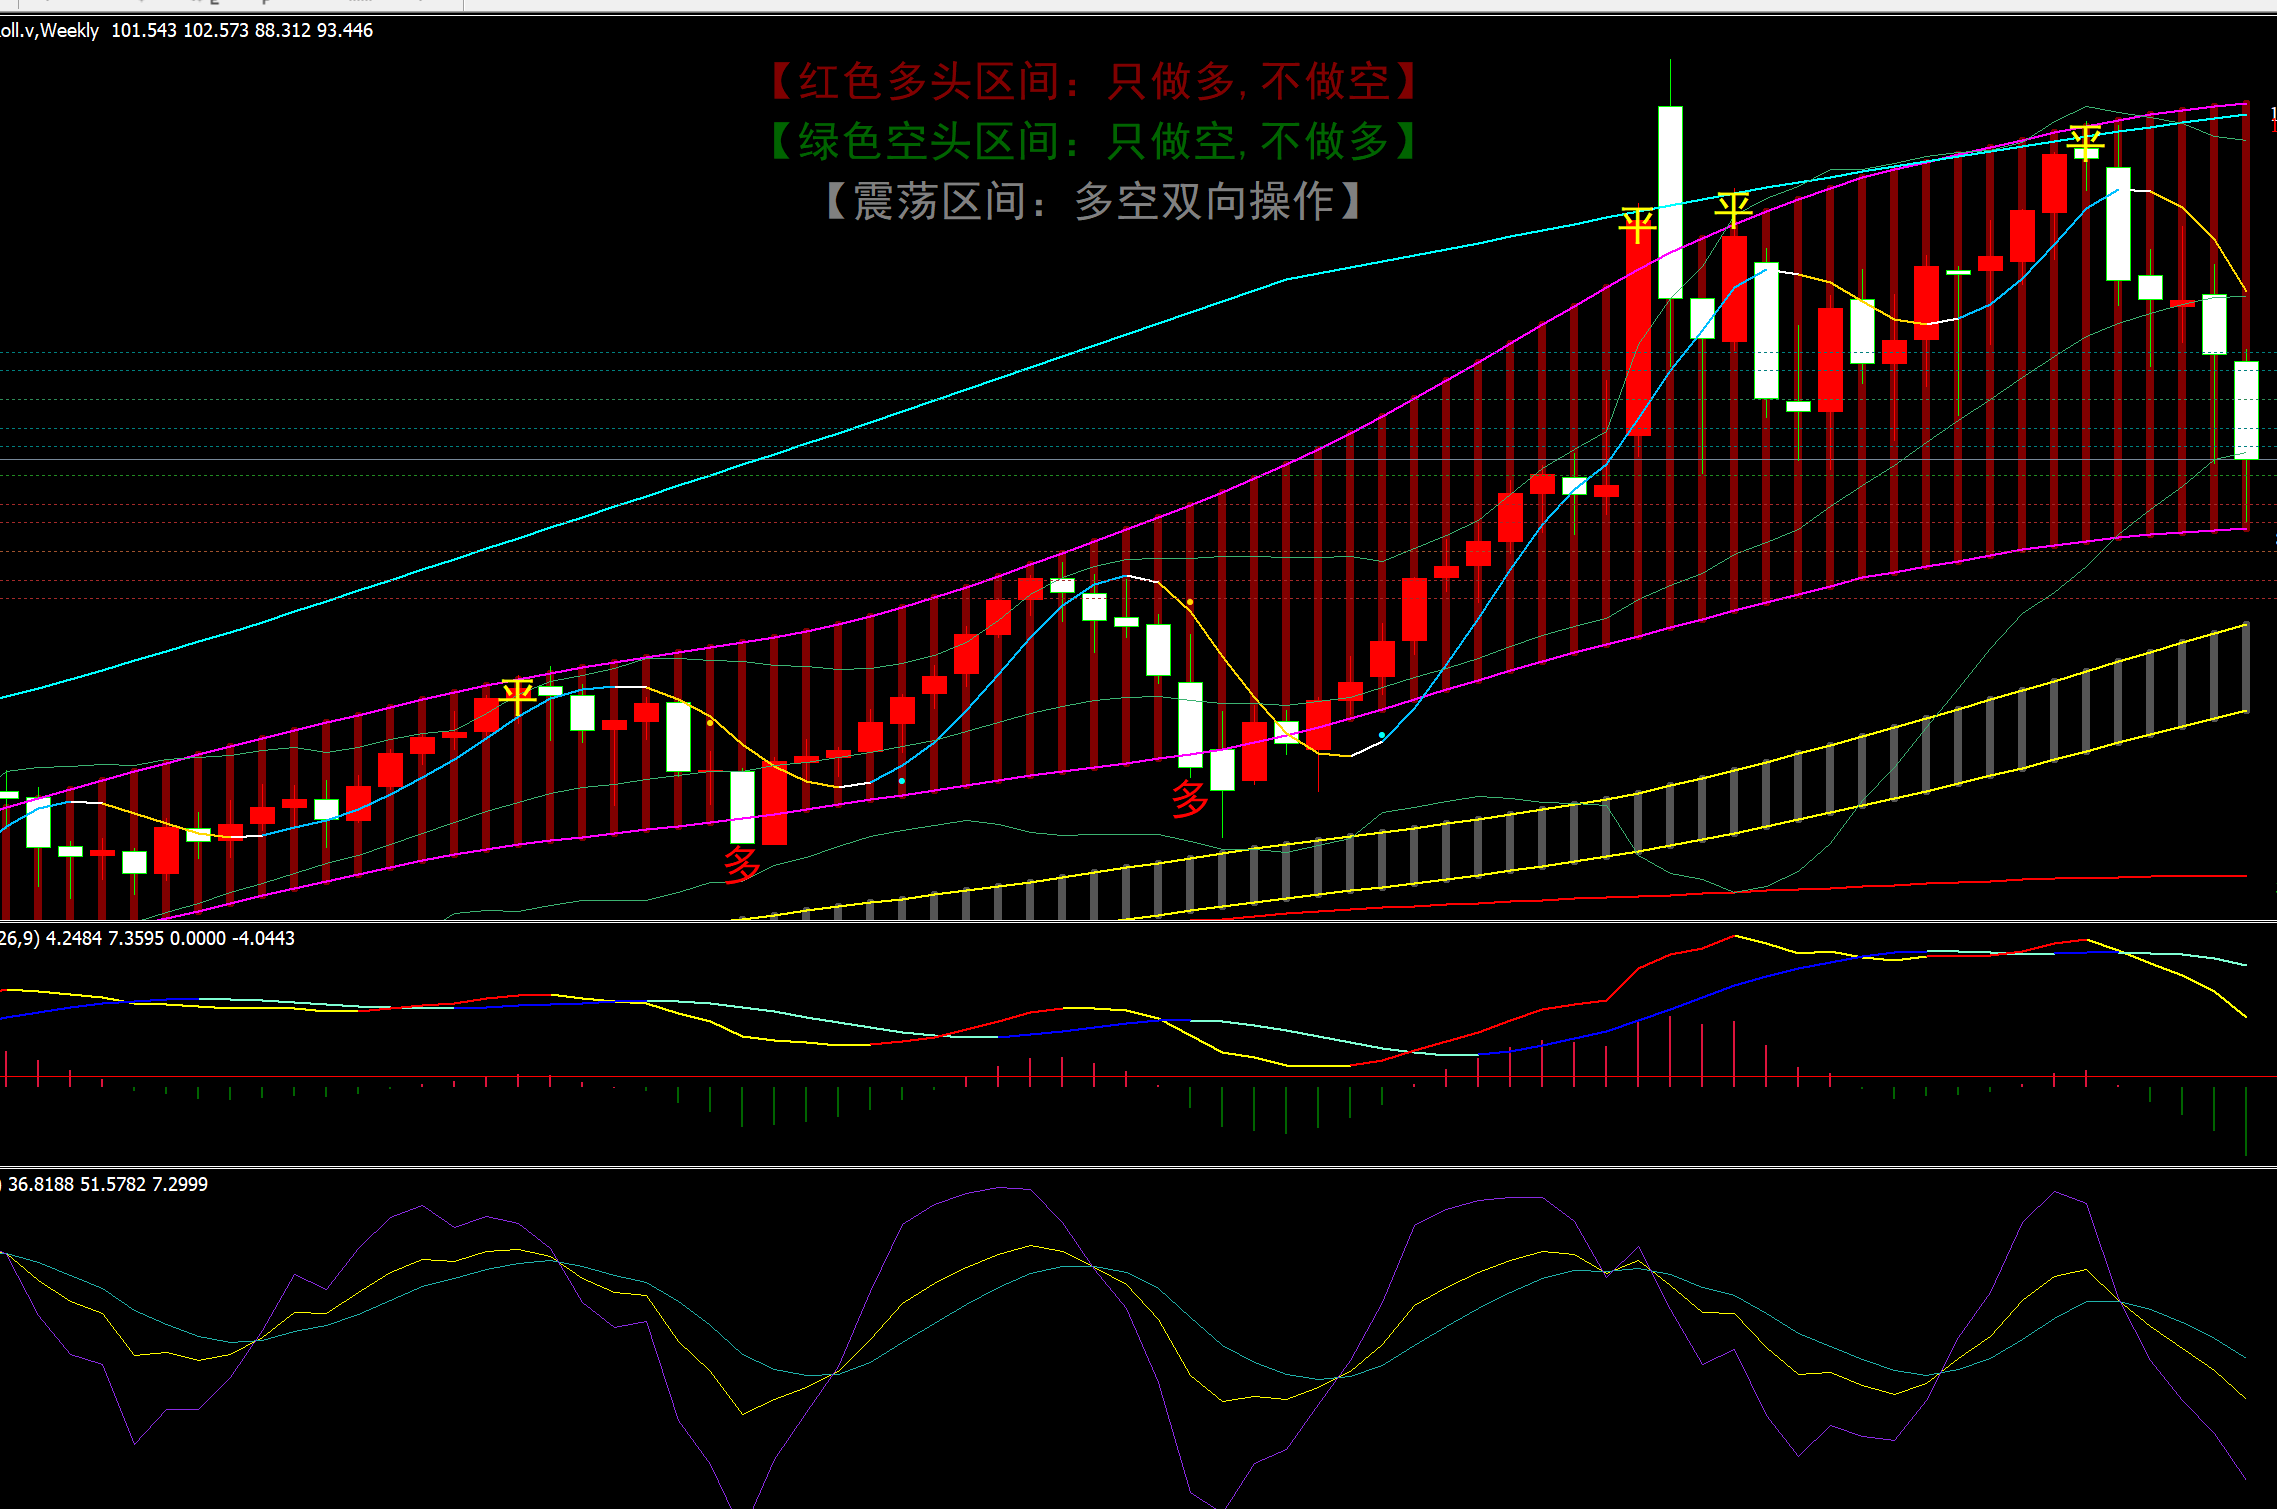Screen dimensions: 2277x1509
Task: Click the MACD indicator values label
Action: [148, 938]
